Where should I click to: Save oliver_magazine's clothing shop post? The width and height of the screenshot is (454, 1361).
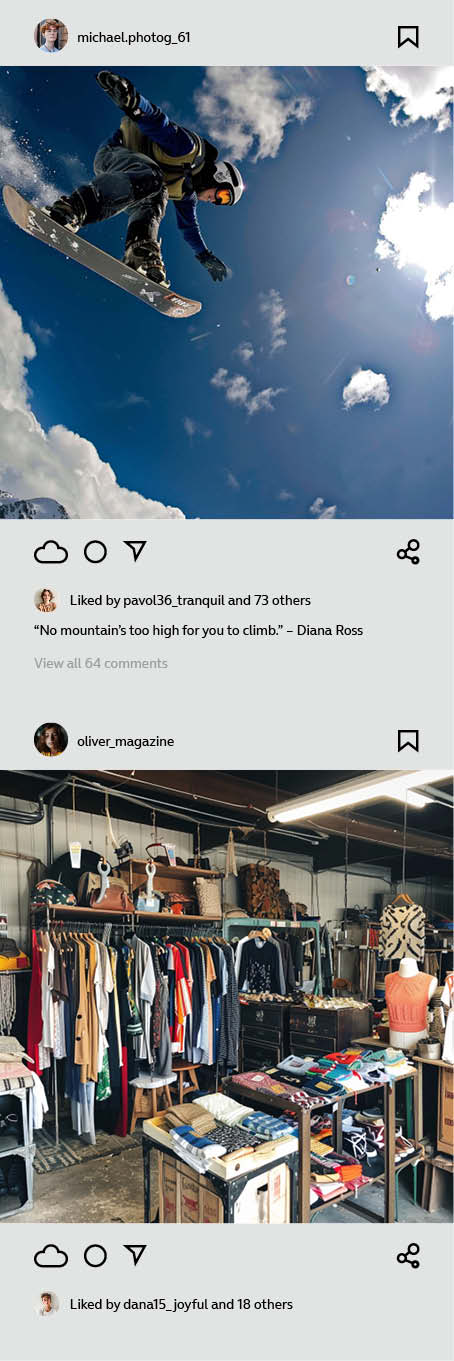[x=408, y=741]
